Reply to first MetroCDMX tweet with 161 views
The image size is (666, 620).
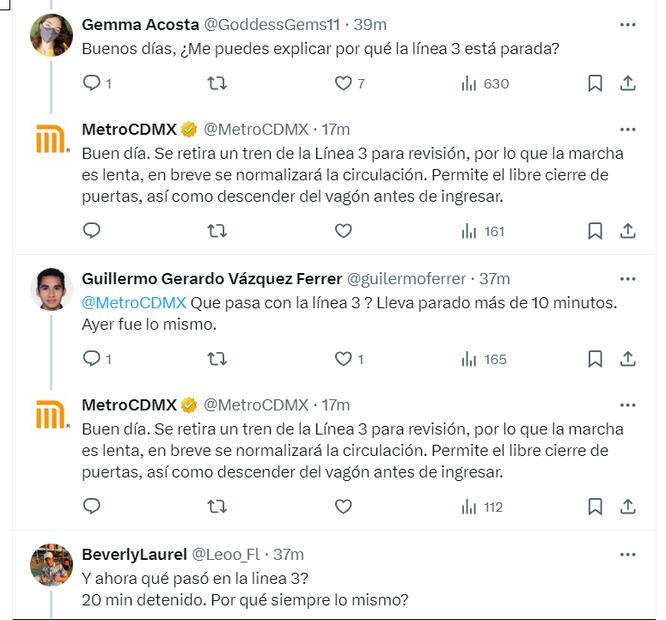(92, 231)
